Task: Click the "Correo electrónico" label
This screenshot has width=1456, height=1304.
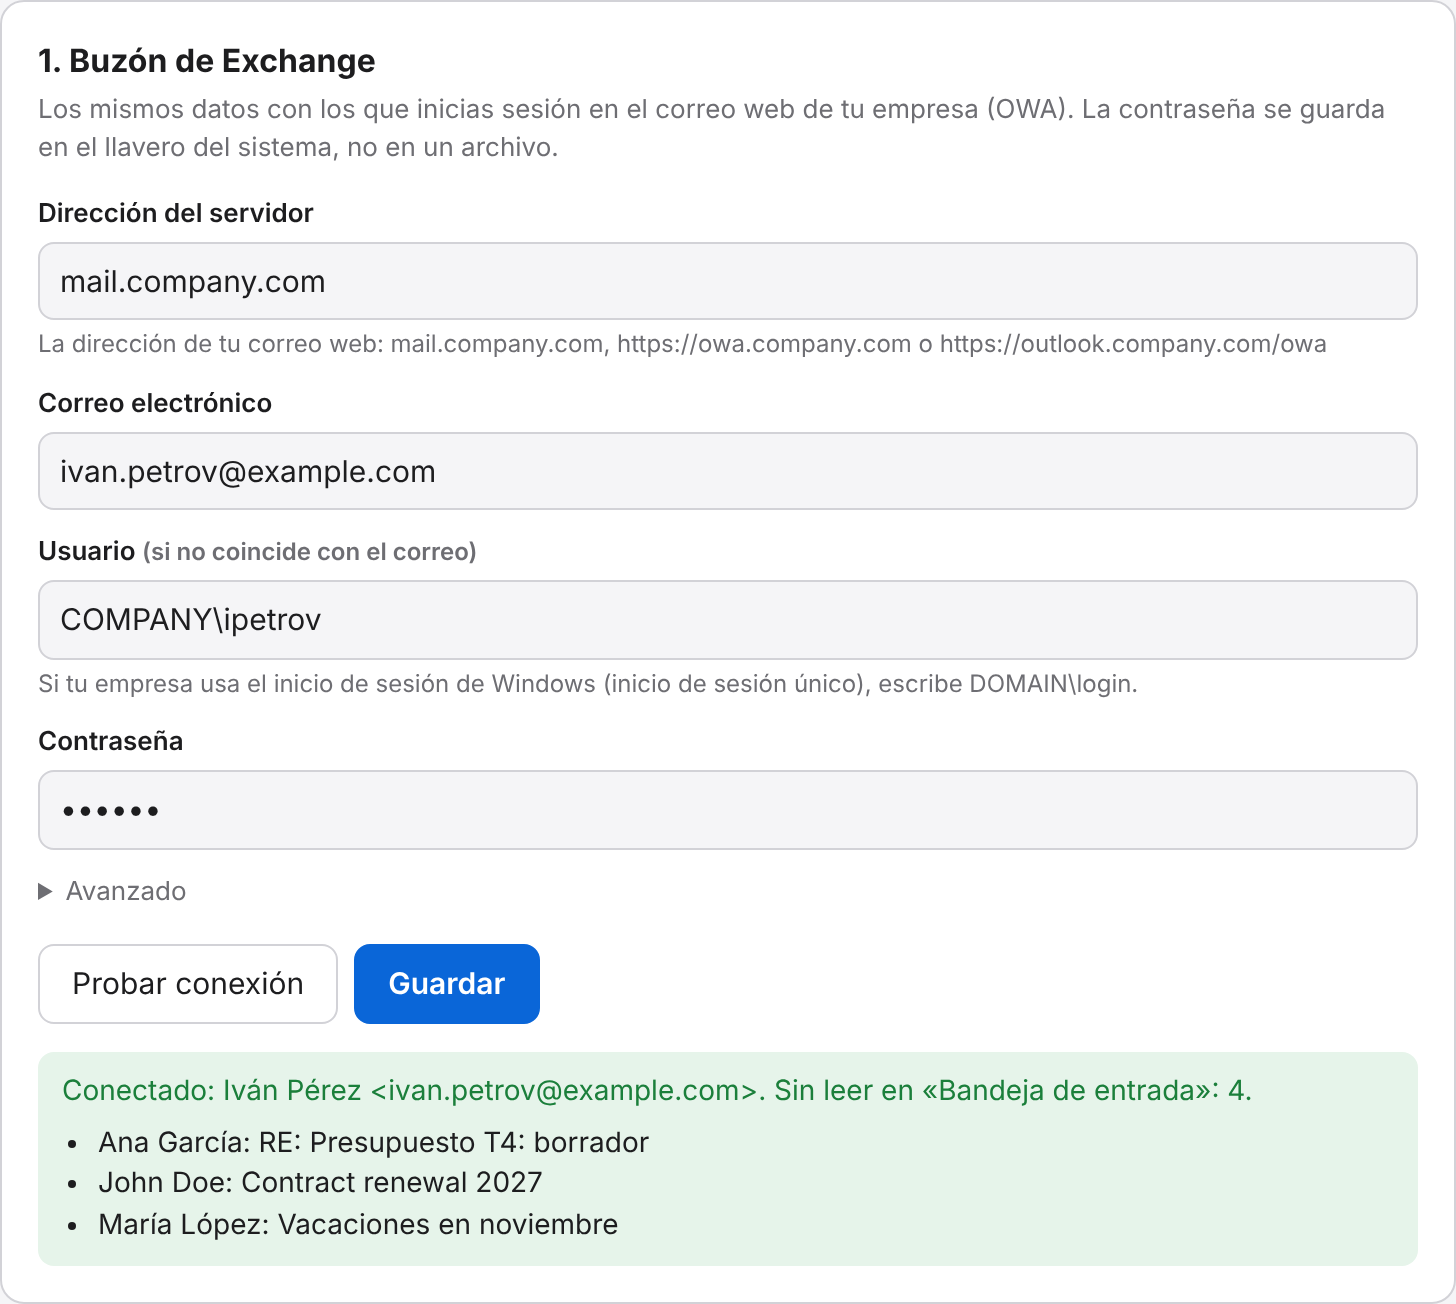Action: [x=155, y=403]
